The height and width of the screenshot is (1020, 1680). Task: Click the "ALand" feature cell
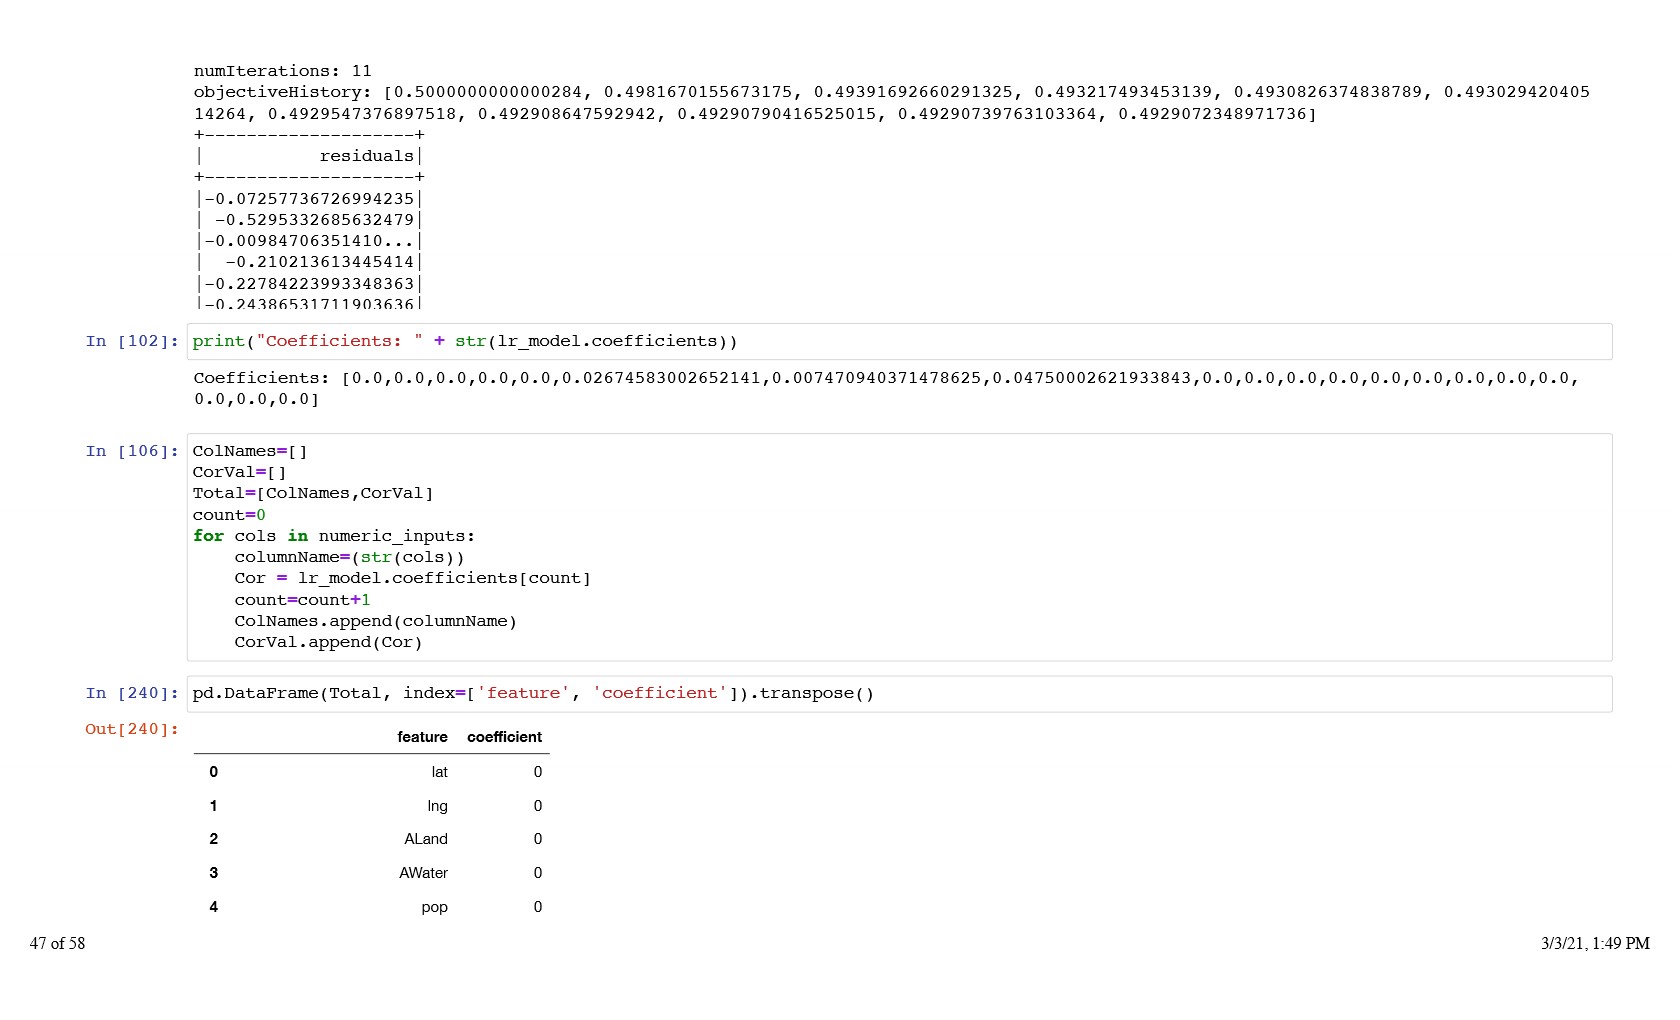[x=425, y=839]
